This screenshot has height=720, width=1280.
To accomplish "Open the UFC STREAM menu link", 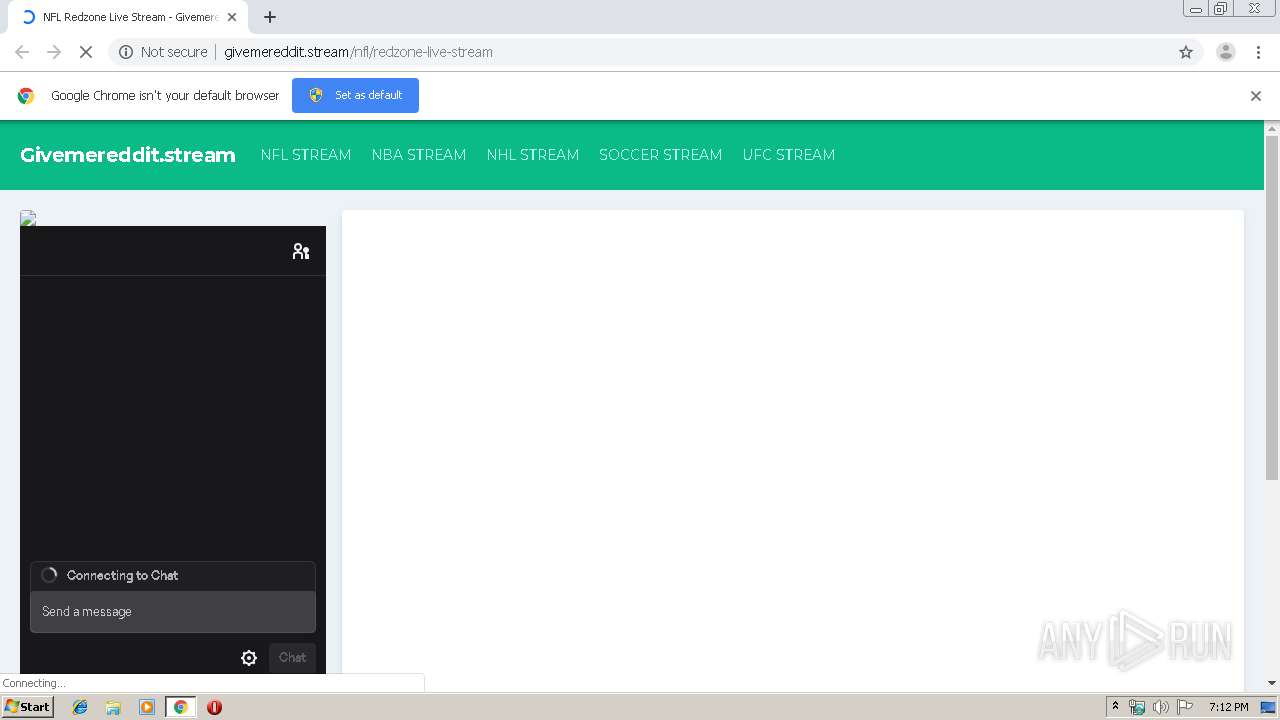I will [x=789, y=155].
